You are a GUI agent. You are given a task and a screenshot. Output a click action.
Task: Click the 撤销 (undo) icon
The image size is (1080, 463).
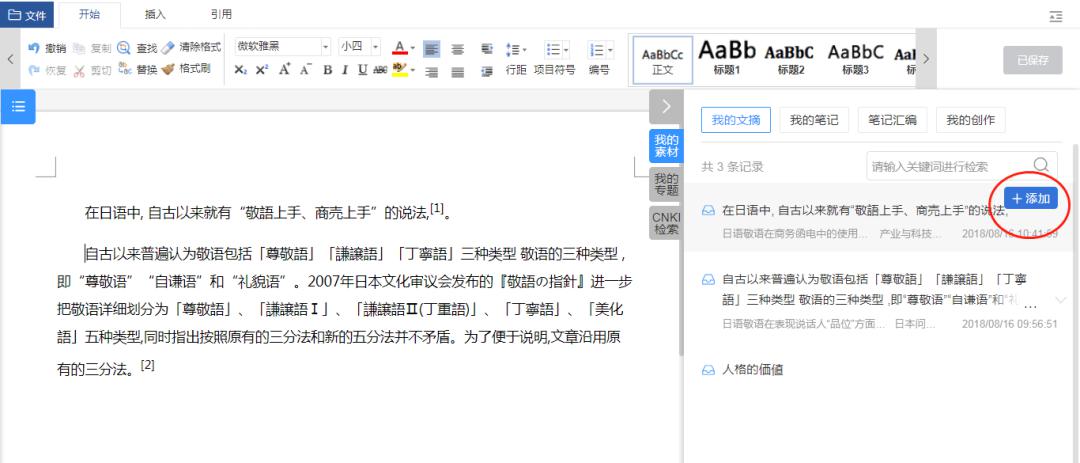(x=34, y=48)
